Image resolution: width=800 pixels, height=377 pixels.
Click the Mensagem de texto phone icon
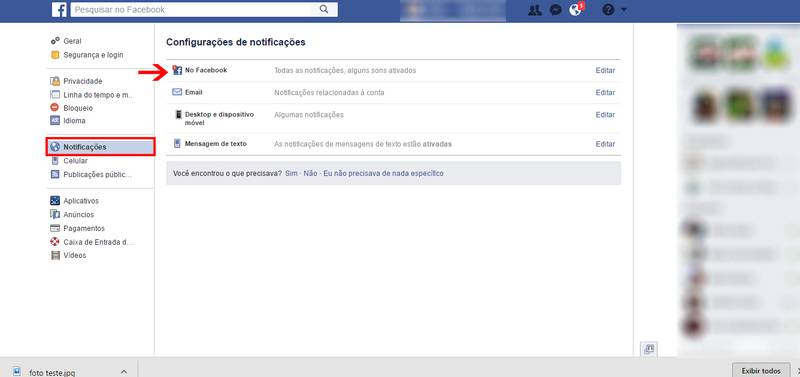[x=178, y=144]
